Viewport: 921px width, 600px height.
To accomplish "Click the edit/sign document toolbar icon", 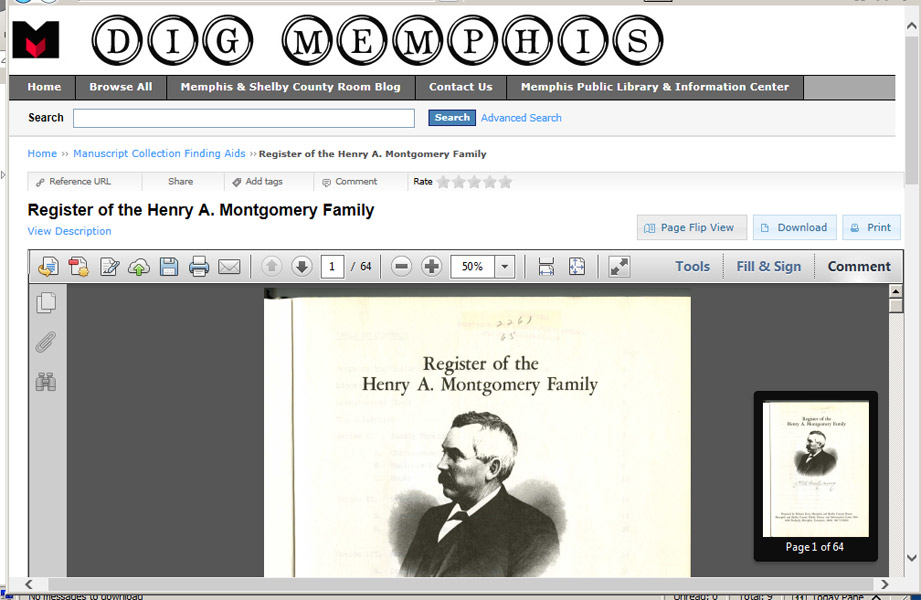I will pos(109,267).
